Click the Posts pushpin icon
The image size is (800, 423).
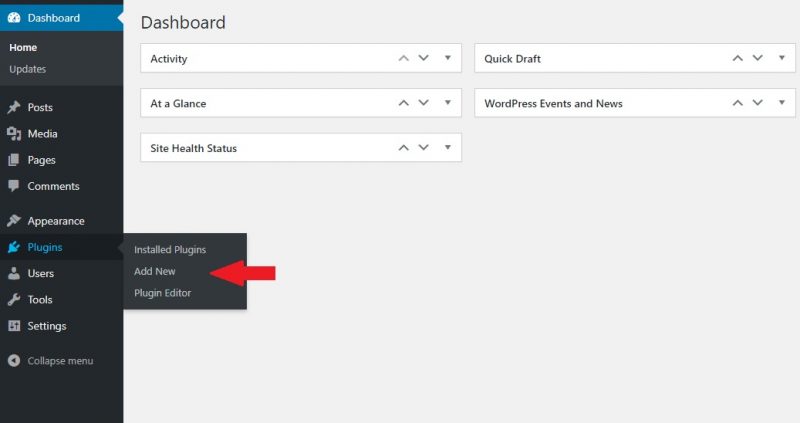tap(14, 107)
